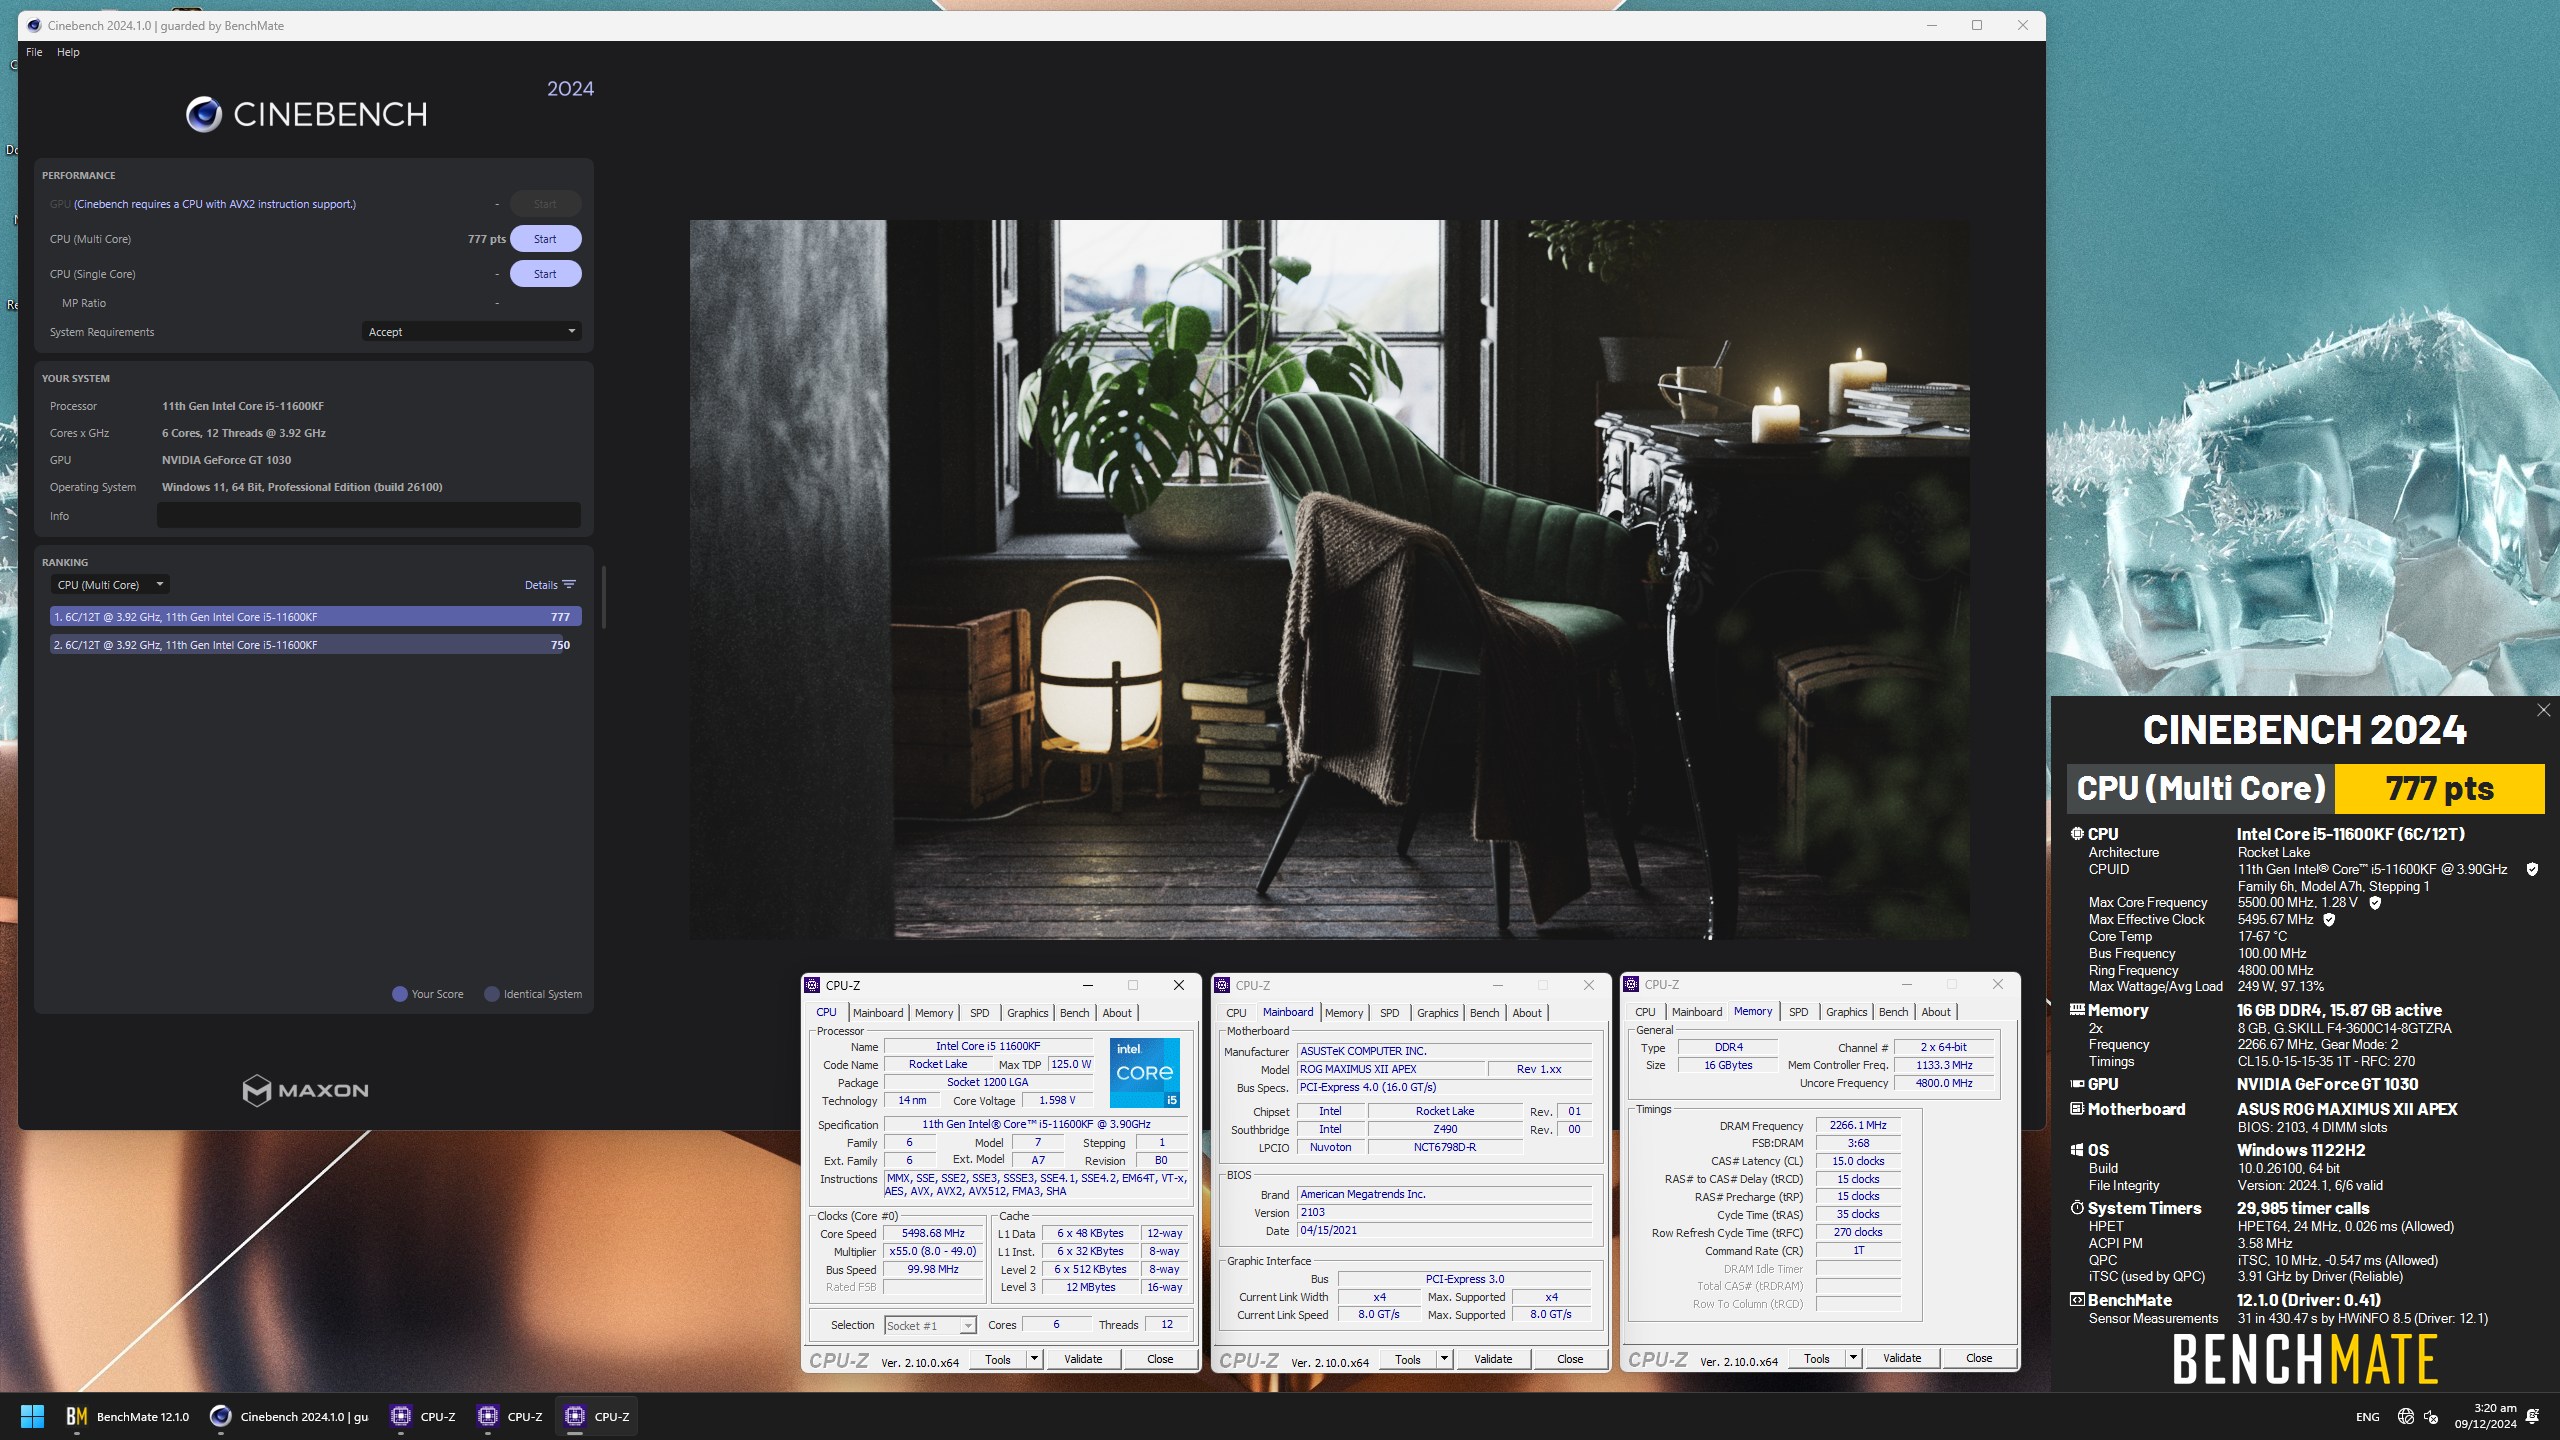This screenshot has height=1440, width=2560.
Task: Click the ranking list scrollbar
Action: 603,597
